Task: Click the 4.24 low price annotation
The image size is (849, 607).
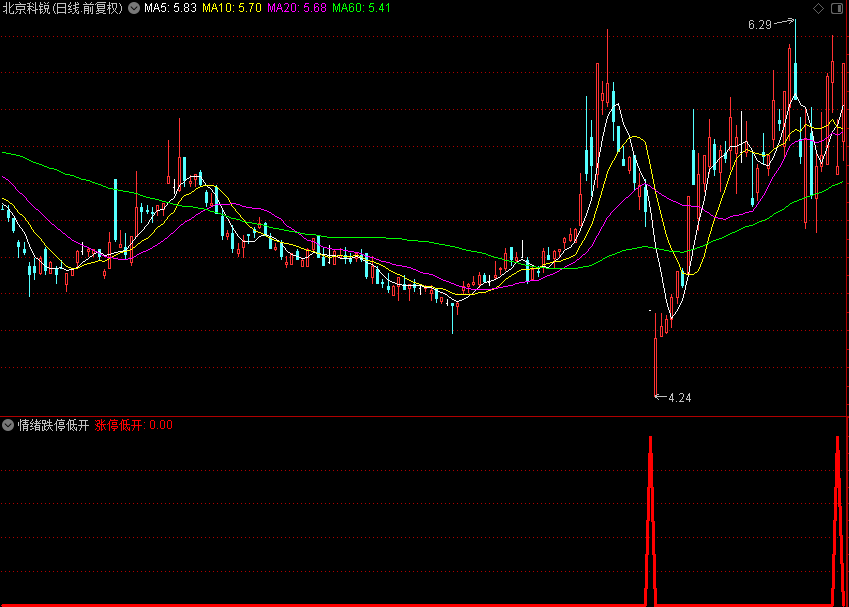Action: pyautogui.click(x=680, y=398)
